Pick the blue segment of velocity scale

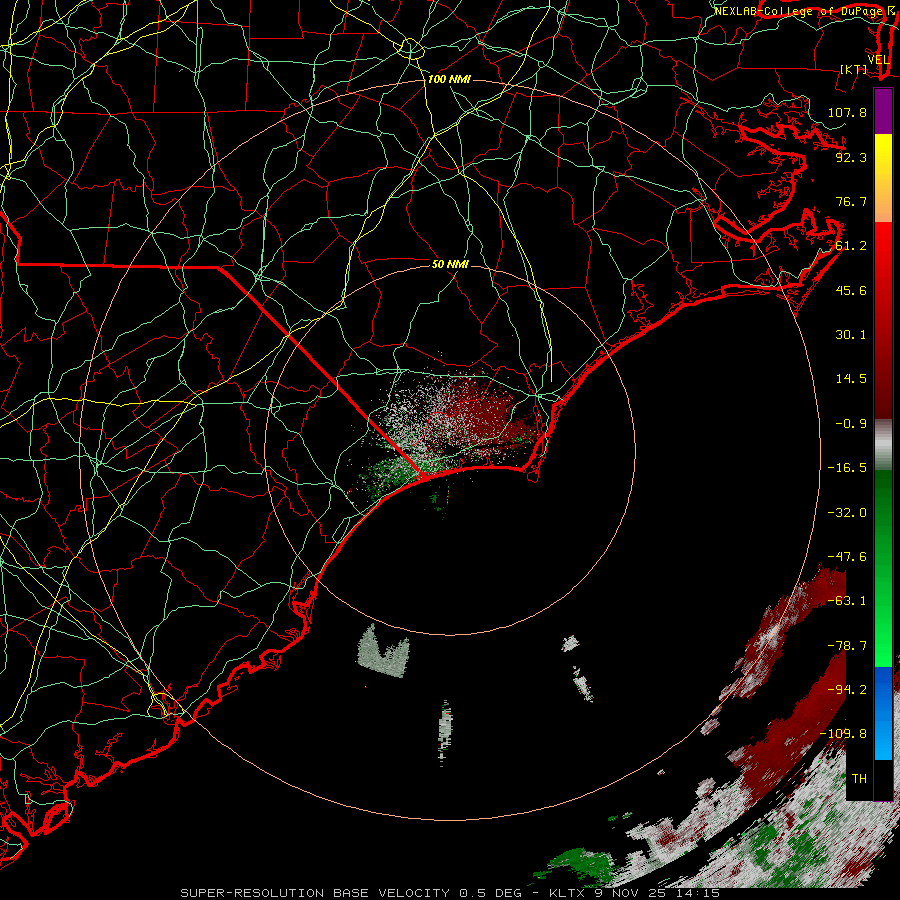883,713
